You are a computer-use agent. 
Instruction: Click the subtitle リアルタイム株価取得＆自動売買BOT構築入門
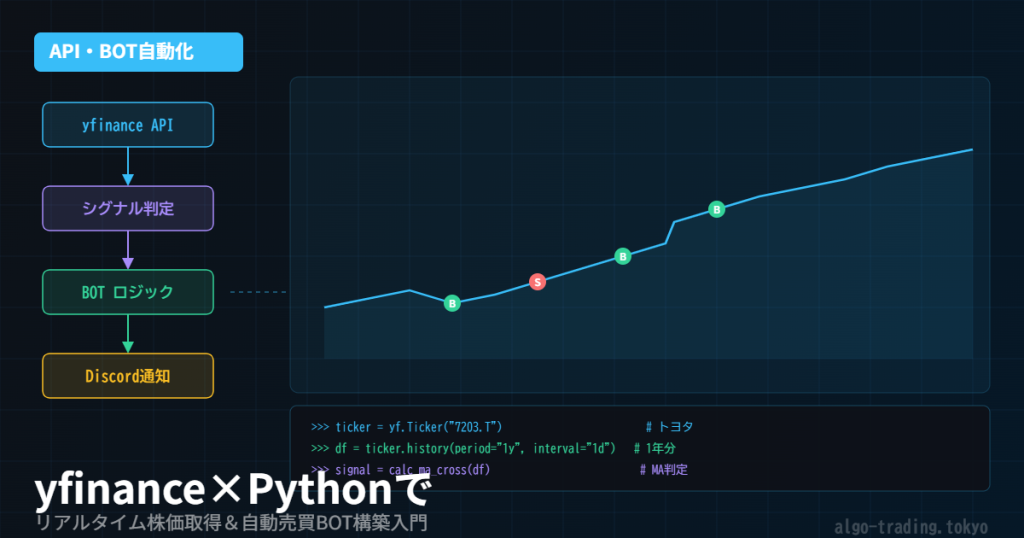pos(231,523)
